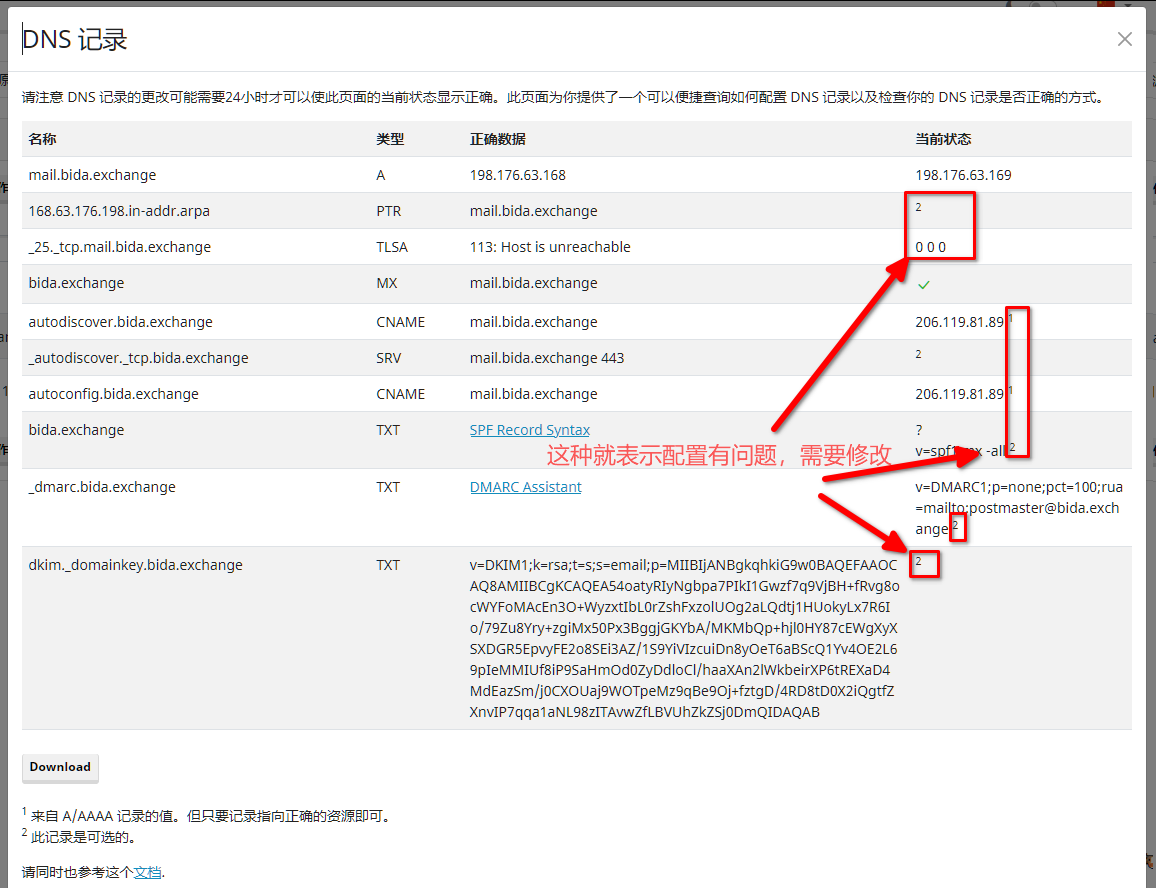Screen dimensions: 1156x888
Task: Open the SPF Record Syntax link
Action: pos(530,430)
